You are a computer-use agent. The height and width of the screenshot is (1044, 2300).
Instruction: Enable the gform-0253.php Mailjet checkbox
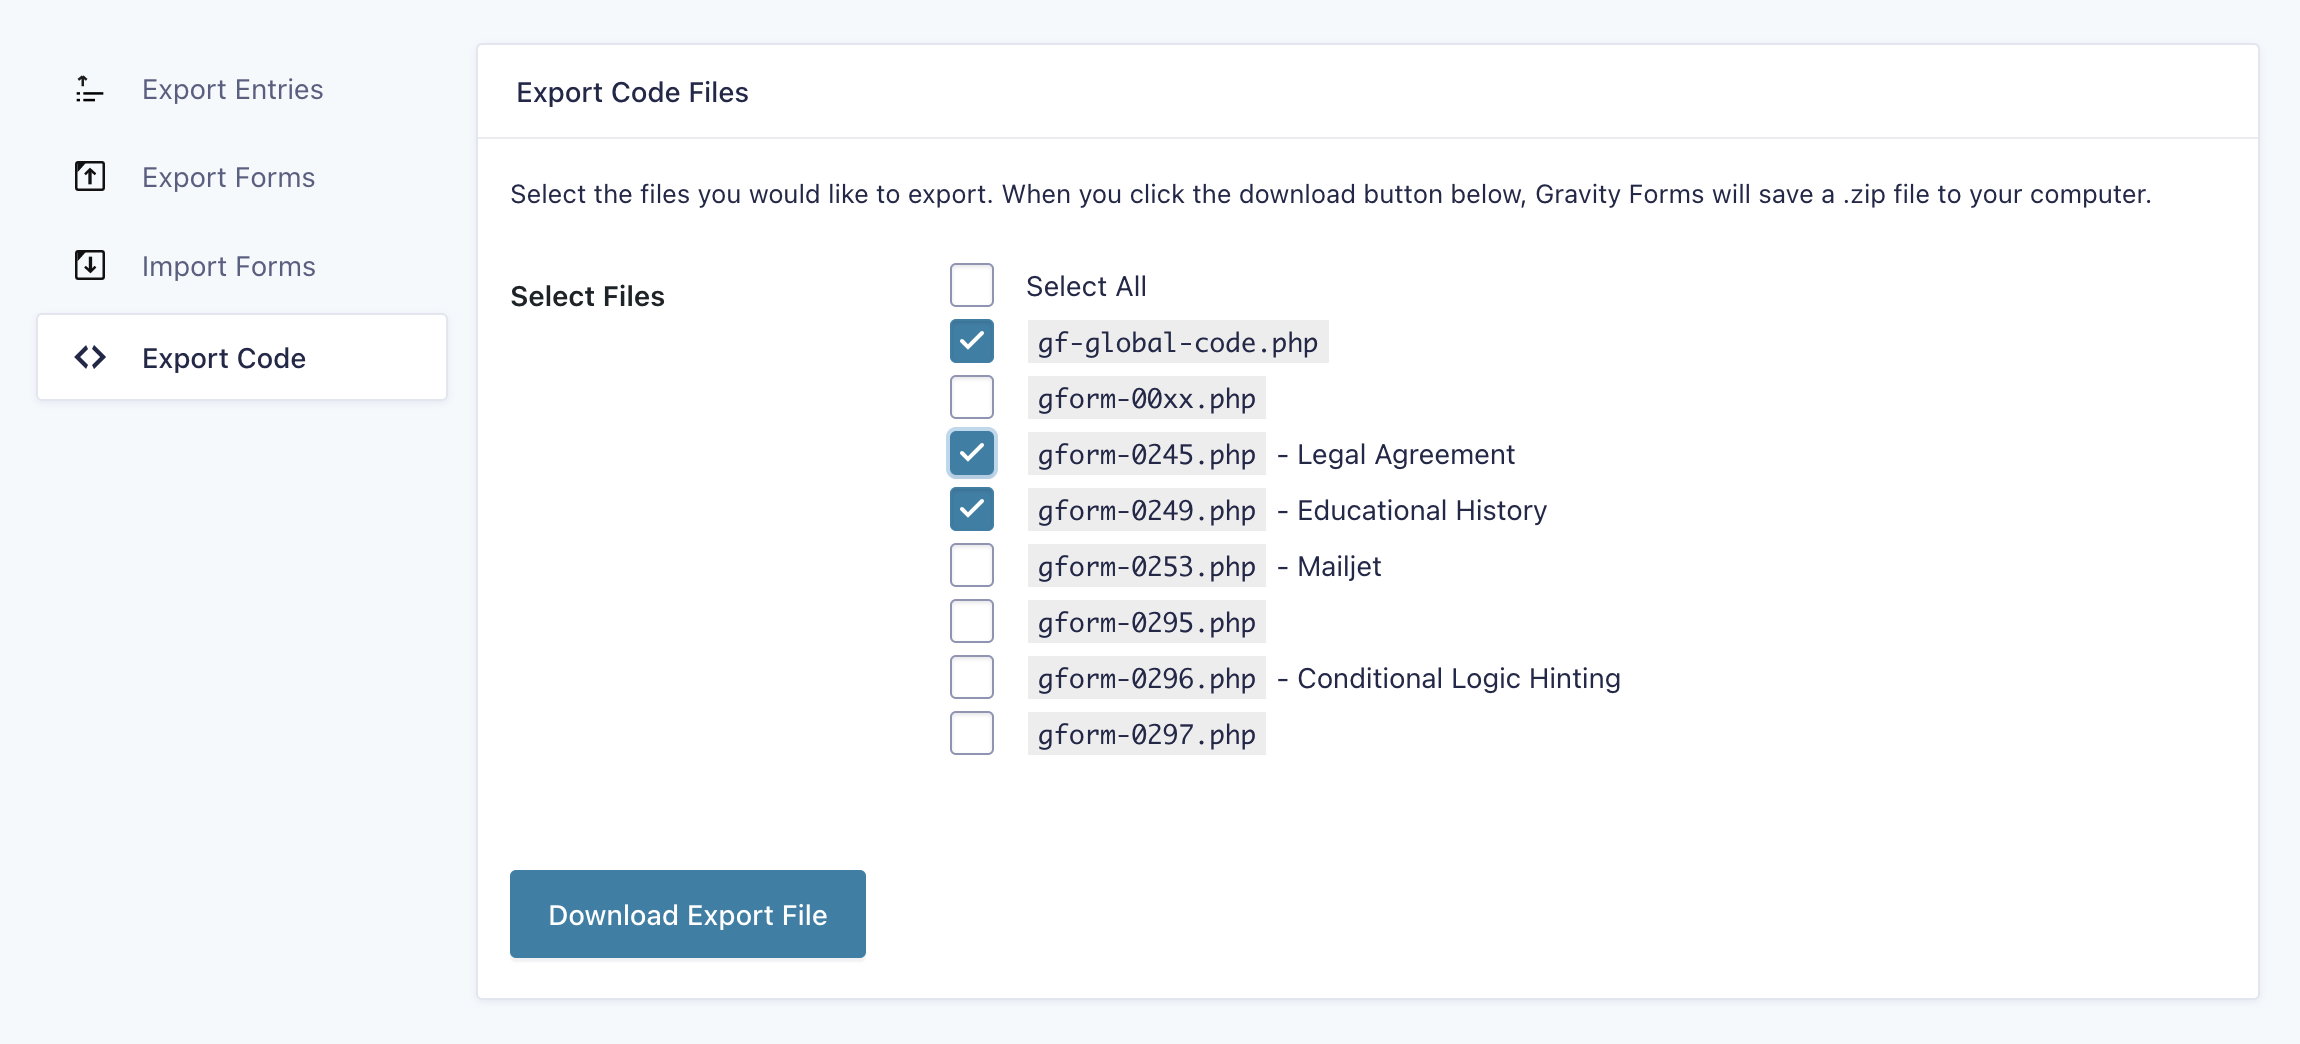click(971, 565)
